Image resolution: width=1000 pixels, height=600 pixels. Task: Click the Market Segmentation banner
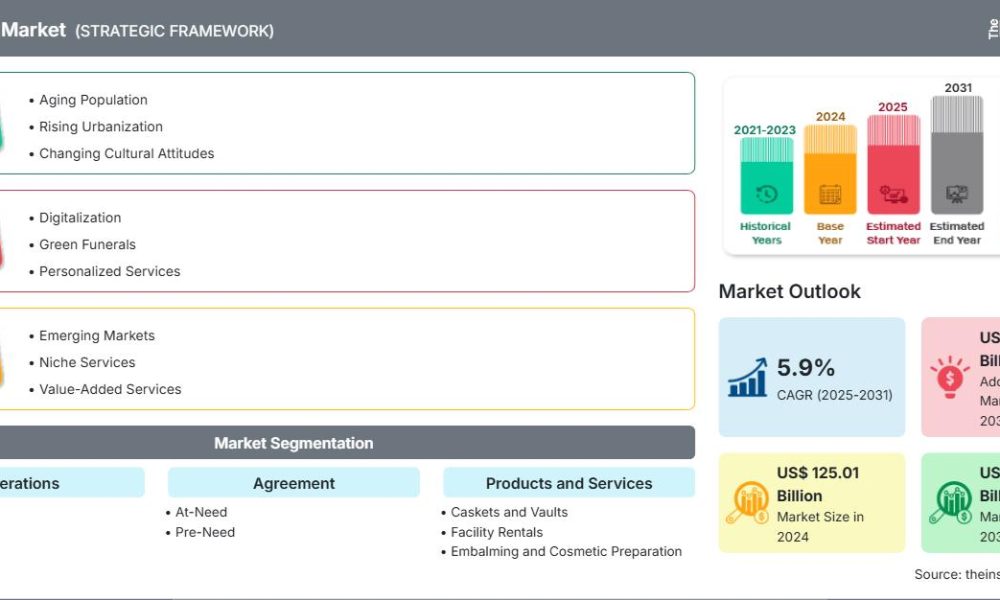pos(293,443)
